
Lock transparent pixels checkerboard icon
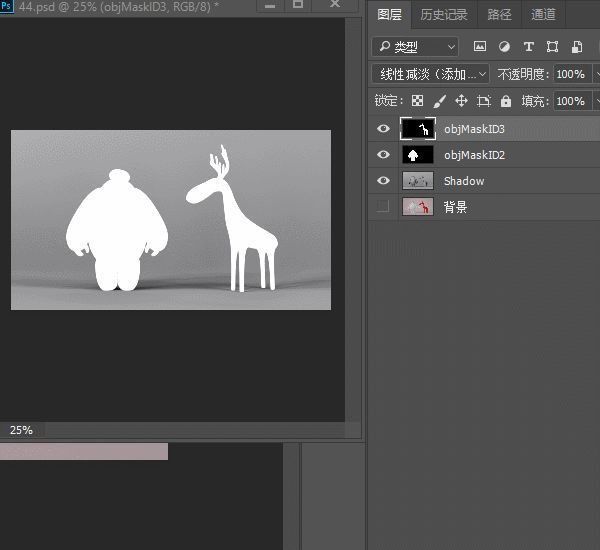[417, 101]
